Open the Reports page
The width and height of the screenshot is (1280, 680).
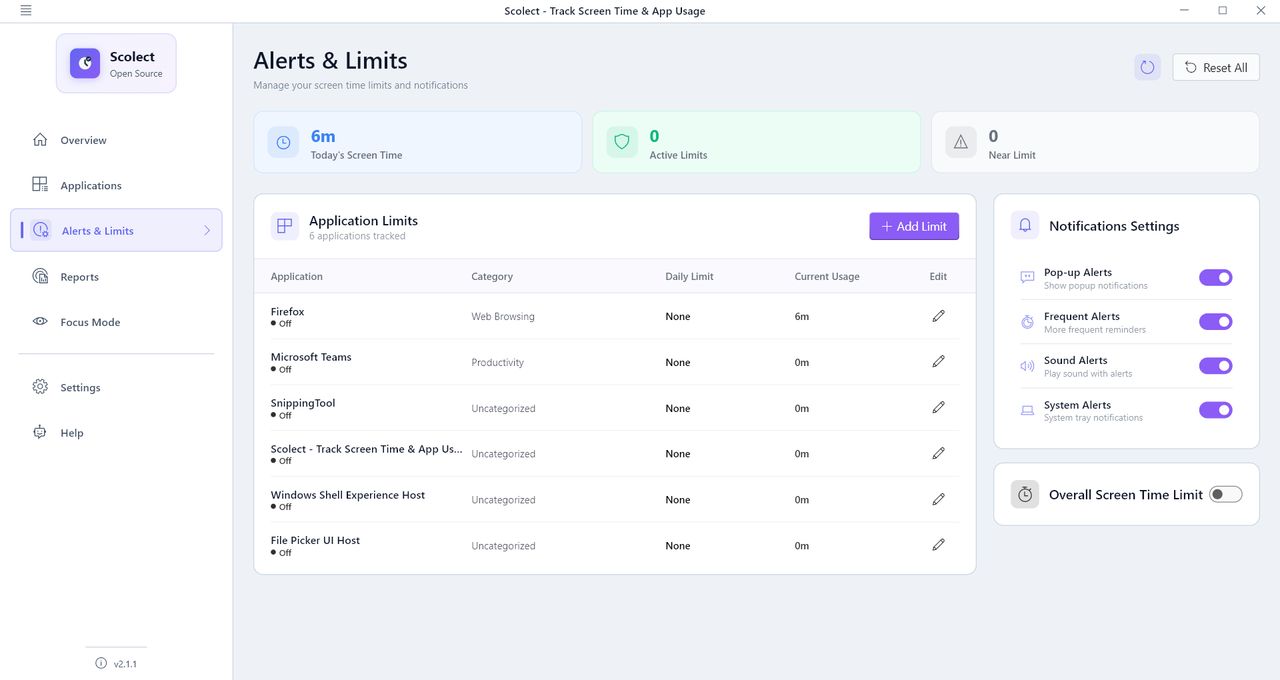[x=116, y=277]
